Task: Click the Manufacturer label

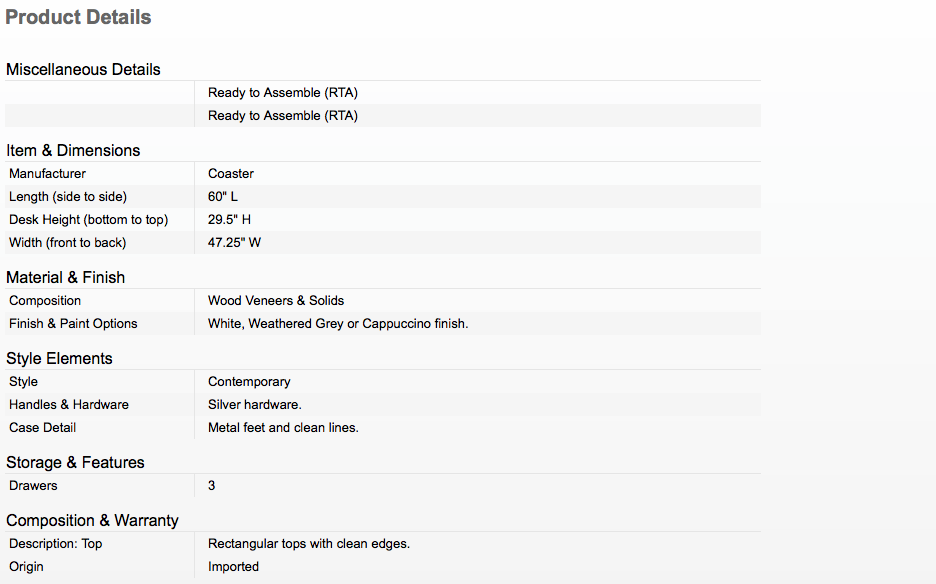Action: coord(47,174)
